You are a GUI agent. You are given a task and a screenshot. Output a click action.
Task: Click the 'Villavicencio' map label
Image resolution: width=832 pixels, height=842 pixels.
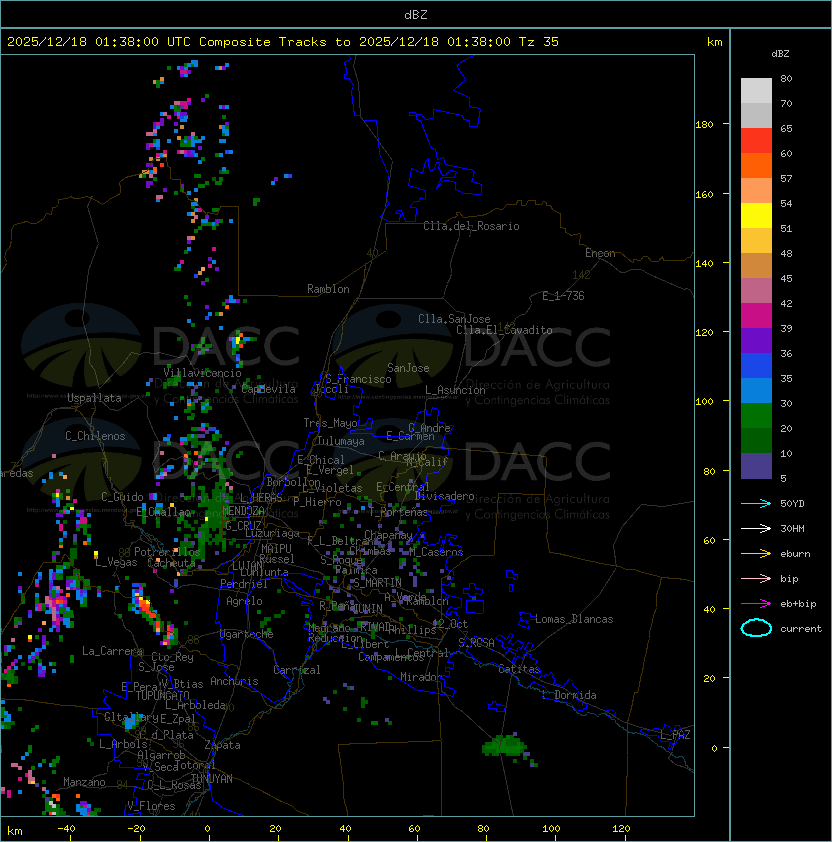coord(202,373)
